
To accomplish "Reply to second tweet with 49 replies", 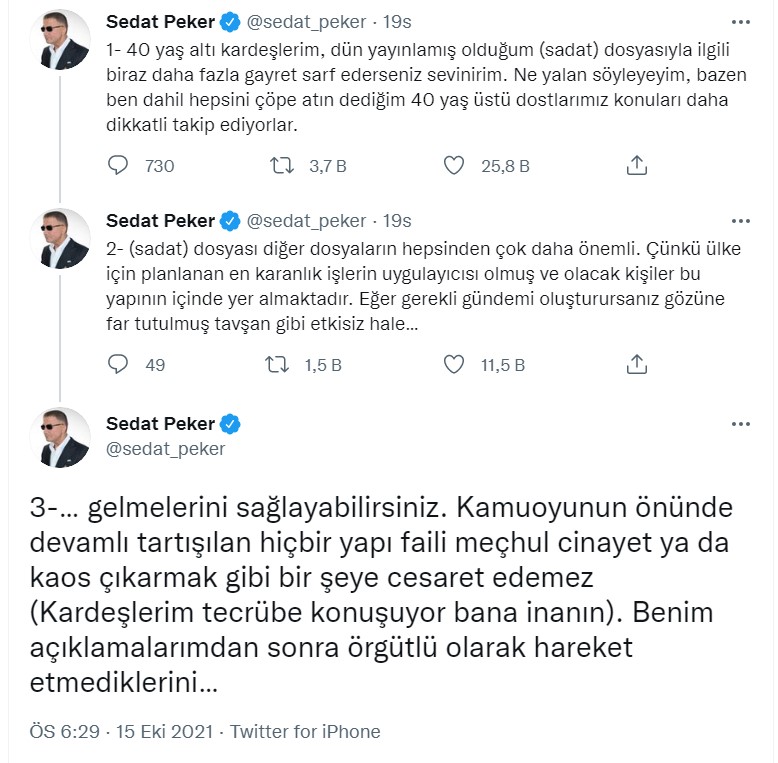I will coord(119,365).
